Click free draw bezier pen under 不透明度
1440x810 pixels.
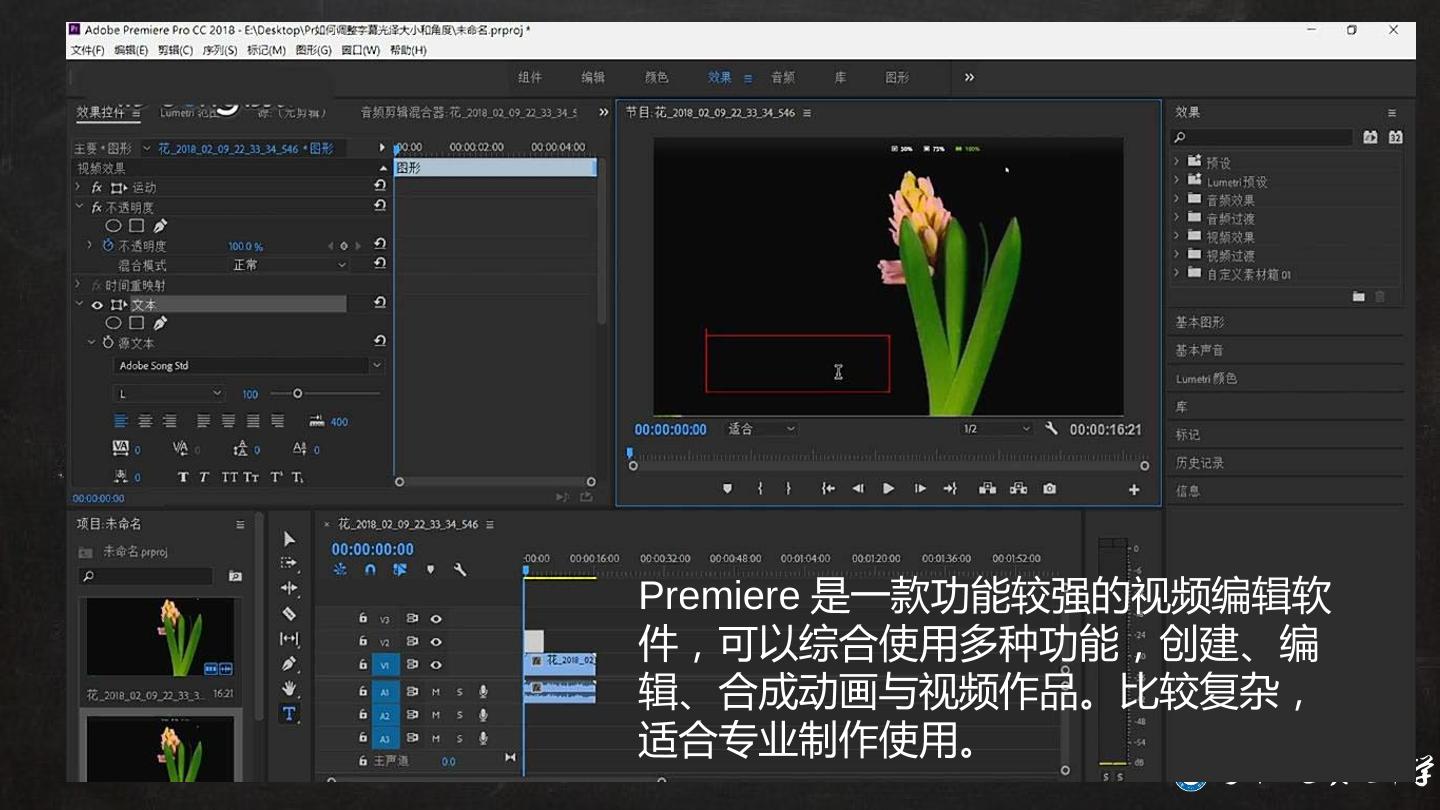(x=160, y=226)
